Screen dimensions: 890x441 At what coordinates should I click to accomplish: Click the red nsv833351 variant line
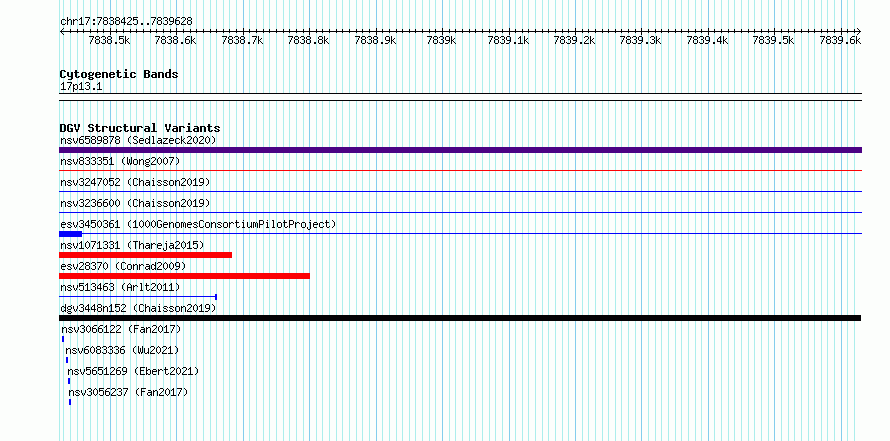pos(460,170)
